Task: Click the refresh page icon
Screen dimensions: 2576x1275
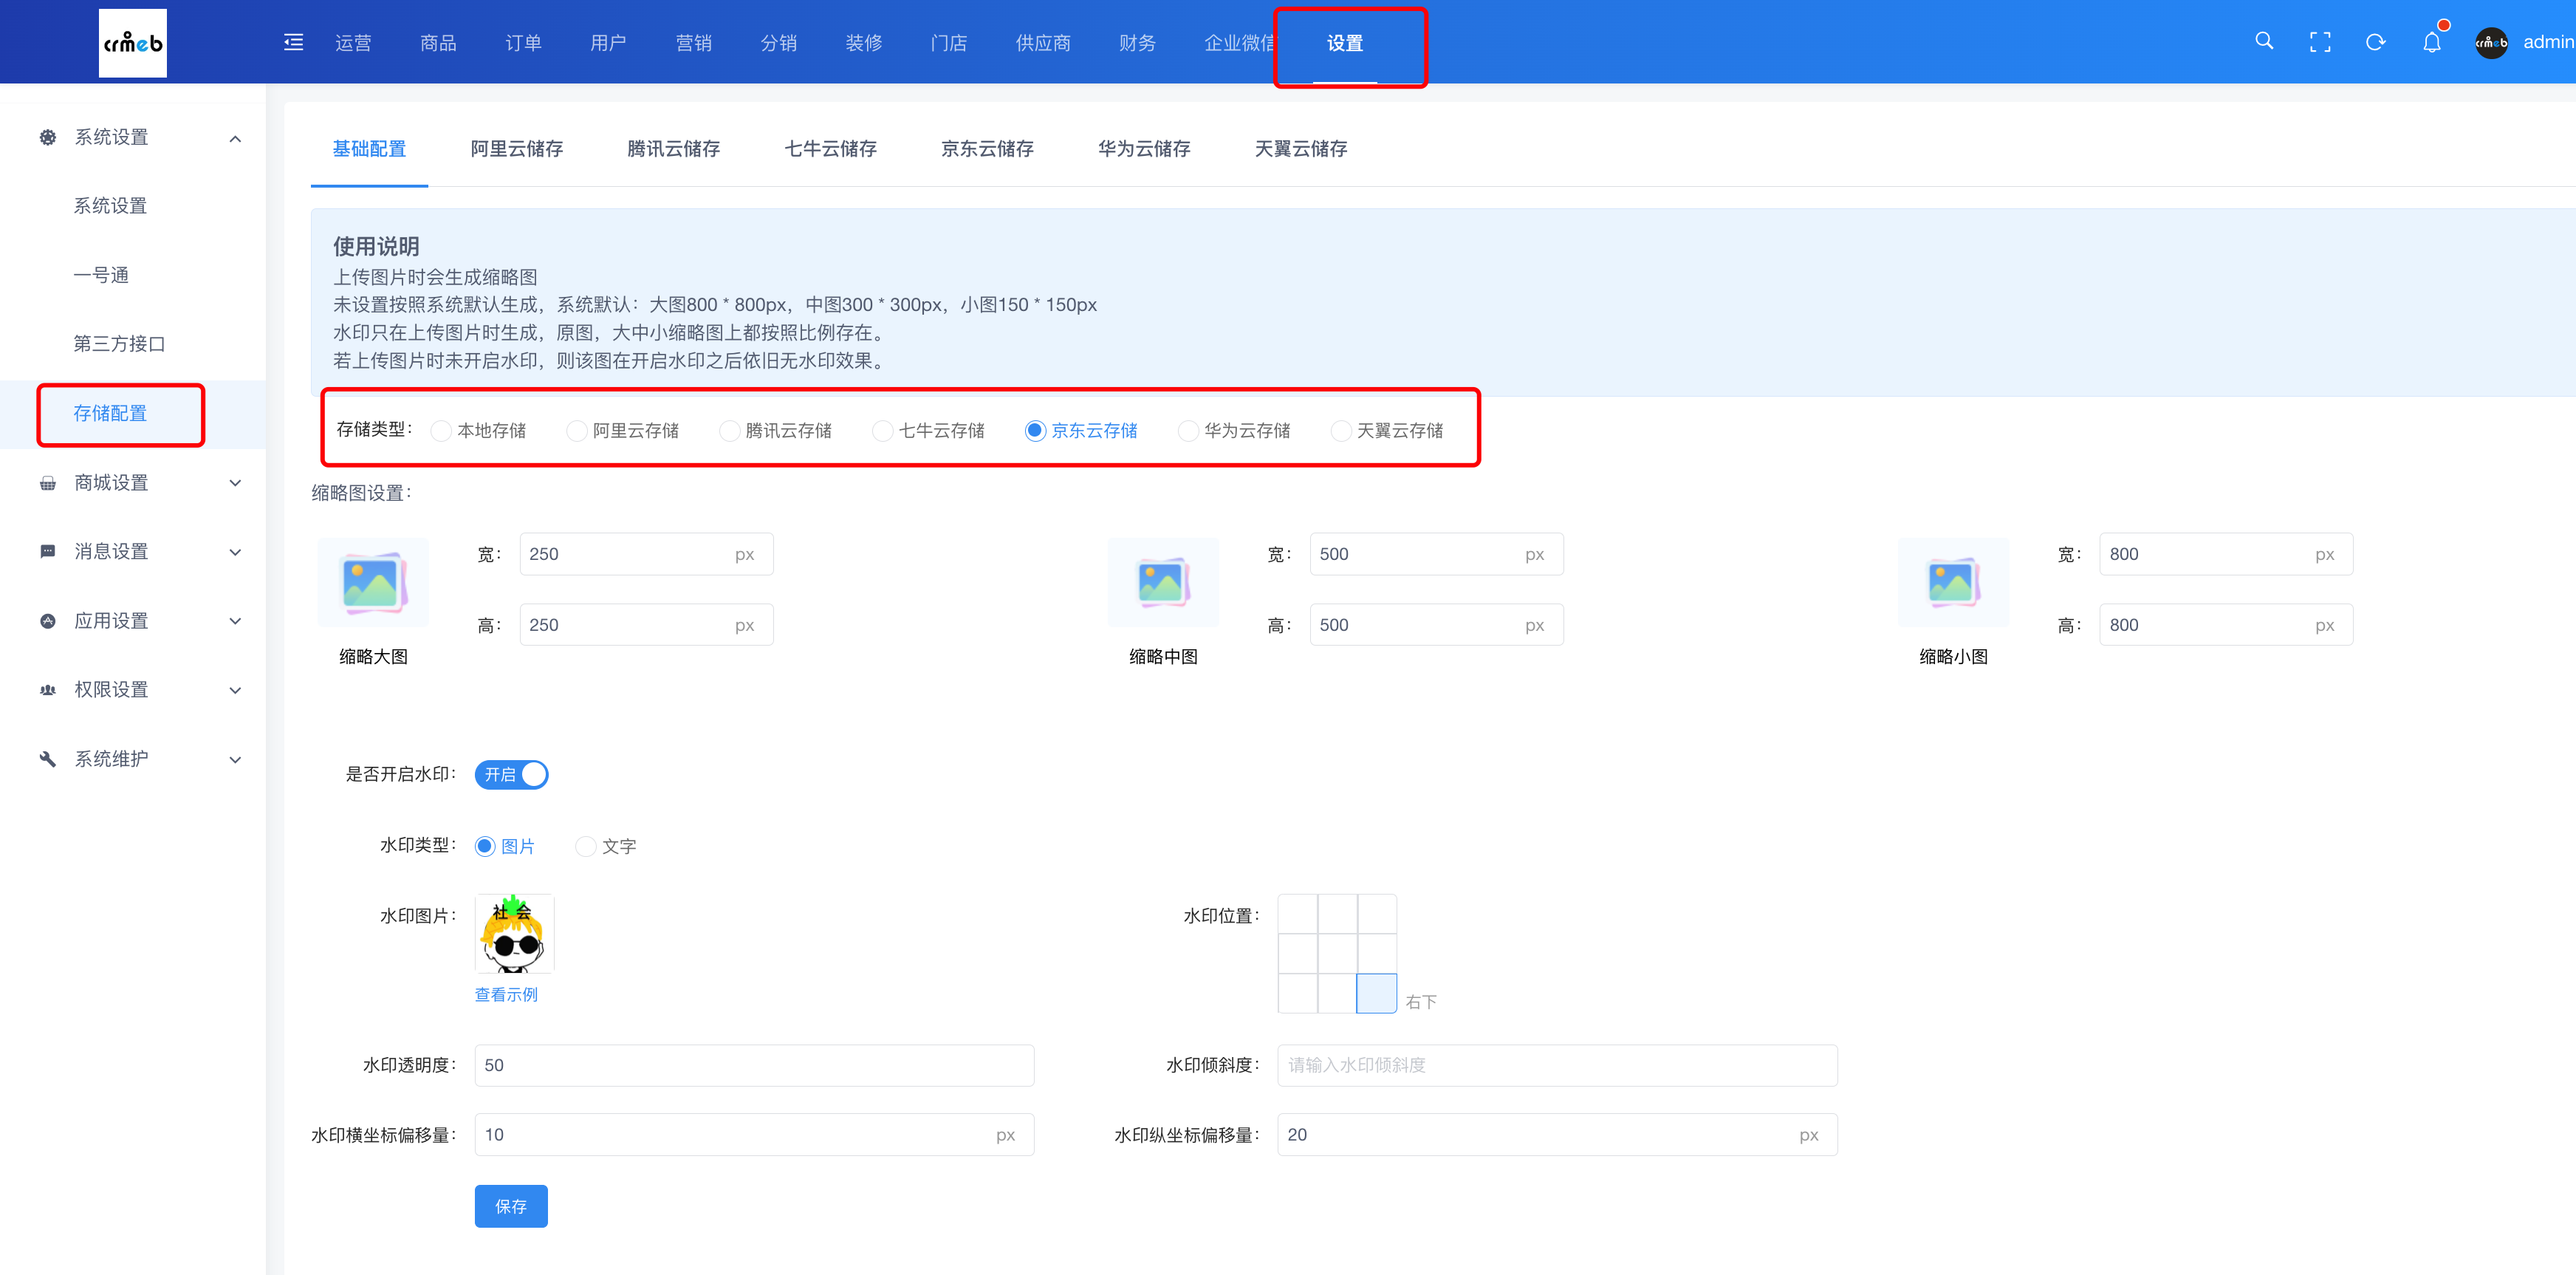Action: click(2376, 42)
